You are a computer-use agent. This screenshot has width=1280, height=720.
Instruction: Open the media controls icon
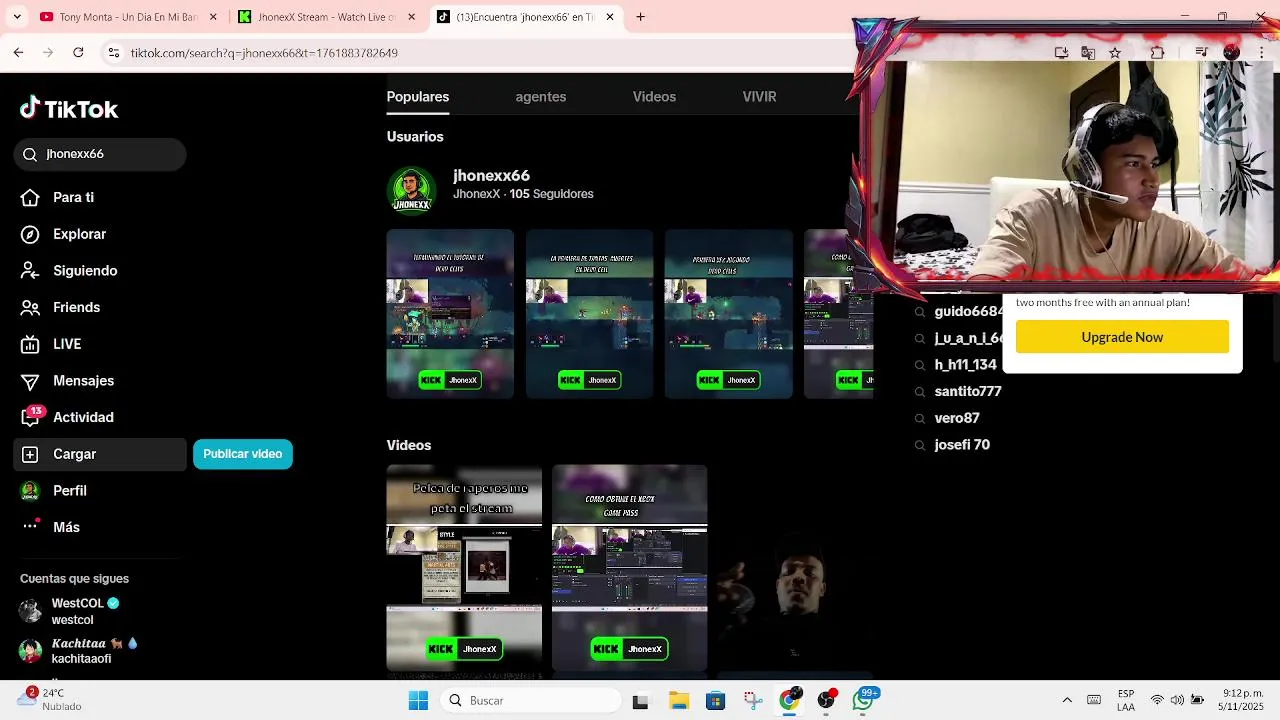click(1202, 53)
